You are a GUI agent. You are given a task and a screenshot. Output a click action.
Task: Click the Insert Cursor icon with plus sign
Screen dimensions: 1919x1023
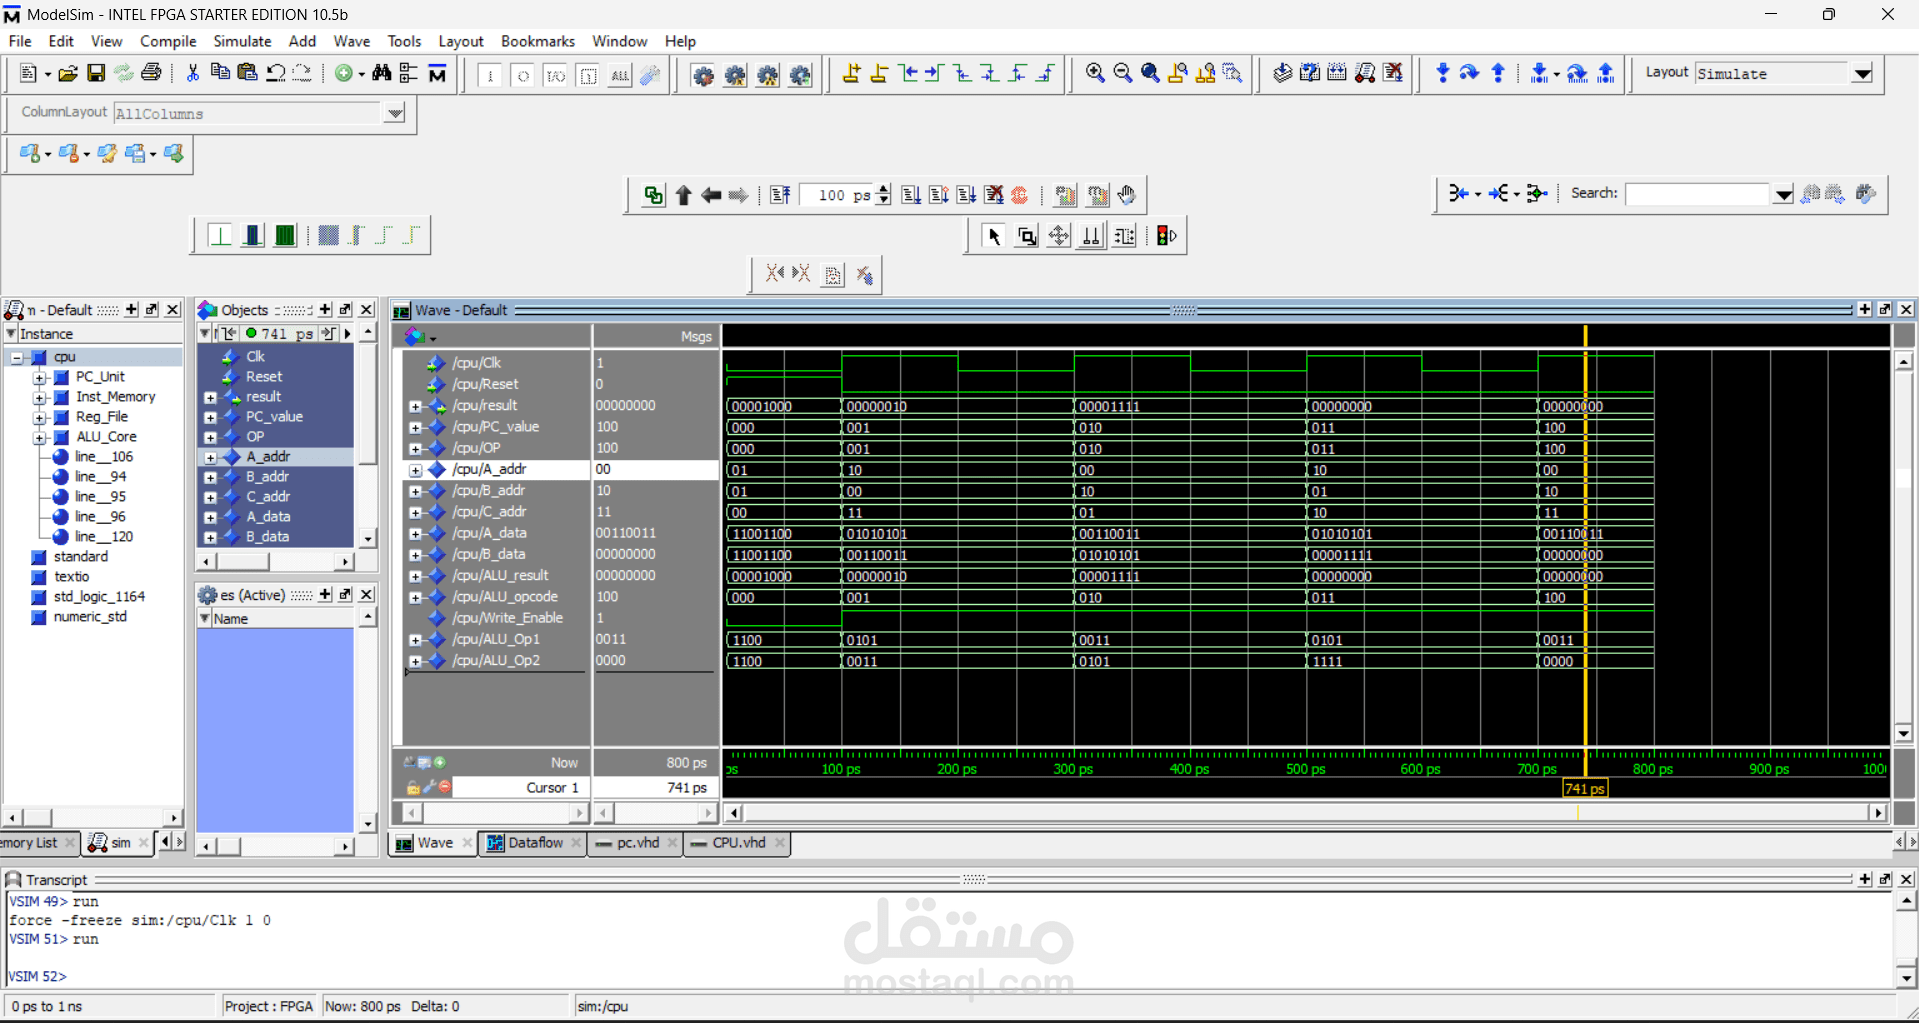click(851, 73)
